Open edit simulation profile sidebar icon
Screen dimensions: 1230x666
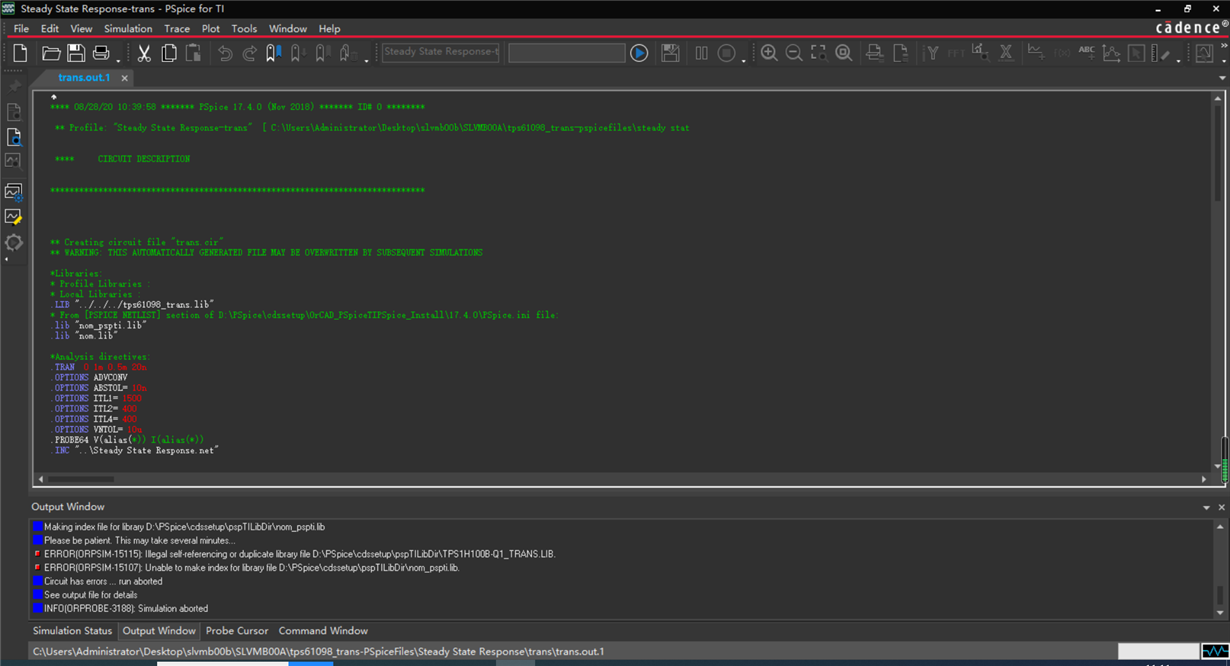point(14,190)
